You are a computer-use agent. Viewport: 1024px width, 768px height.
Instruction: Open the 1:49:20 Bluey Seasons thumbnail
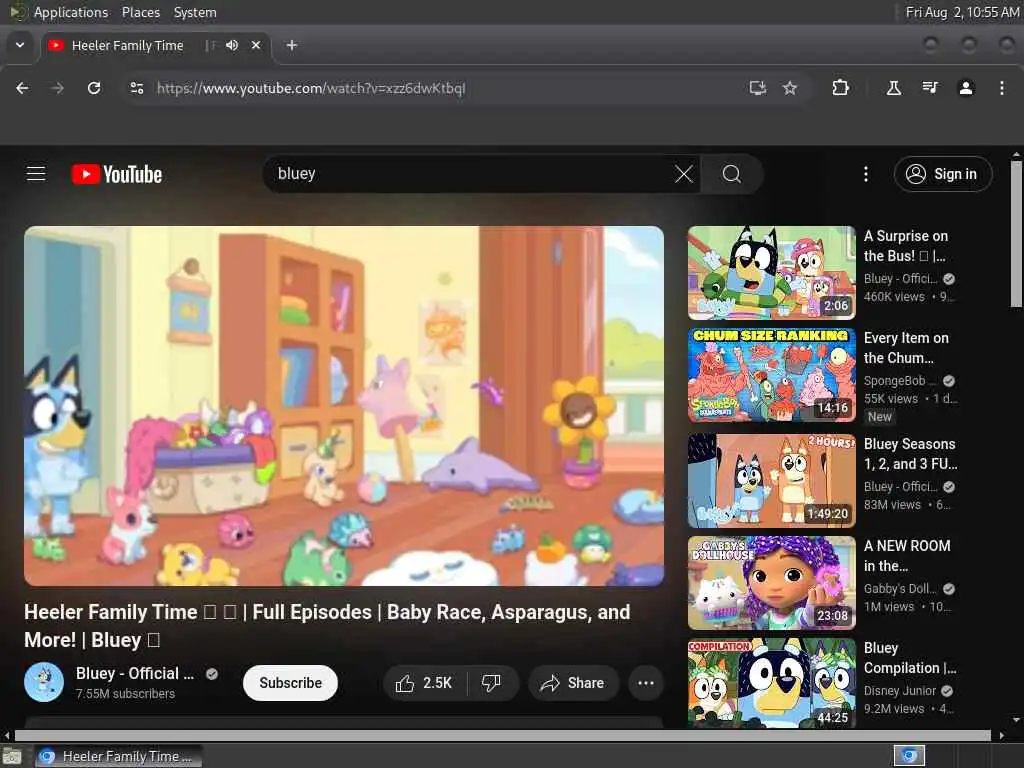[x=771, y=481]
